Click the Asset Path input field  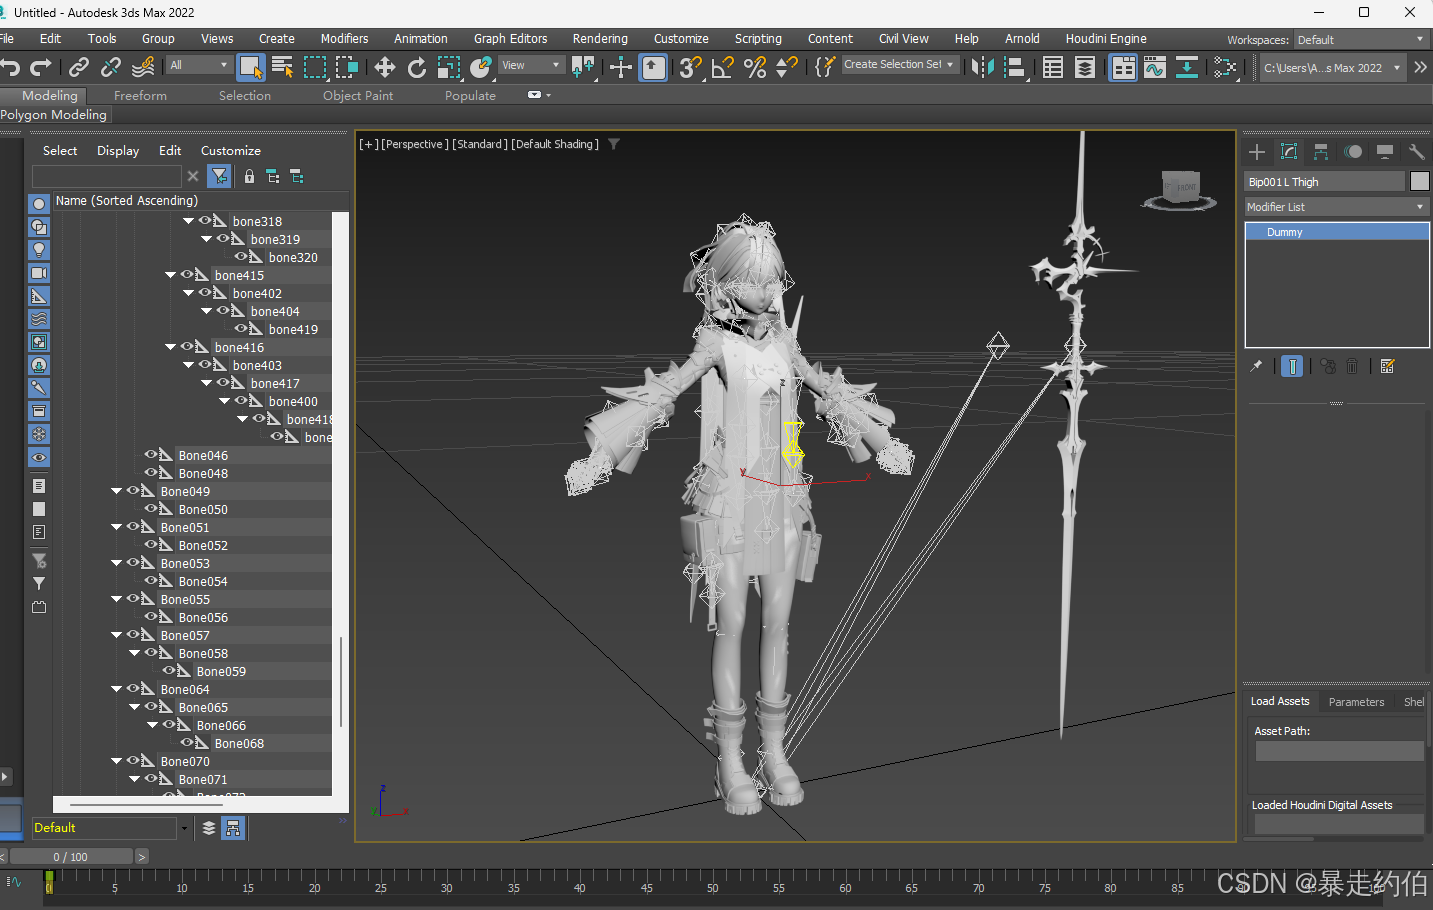(1339, 751)
